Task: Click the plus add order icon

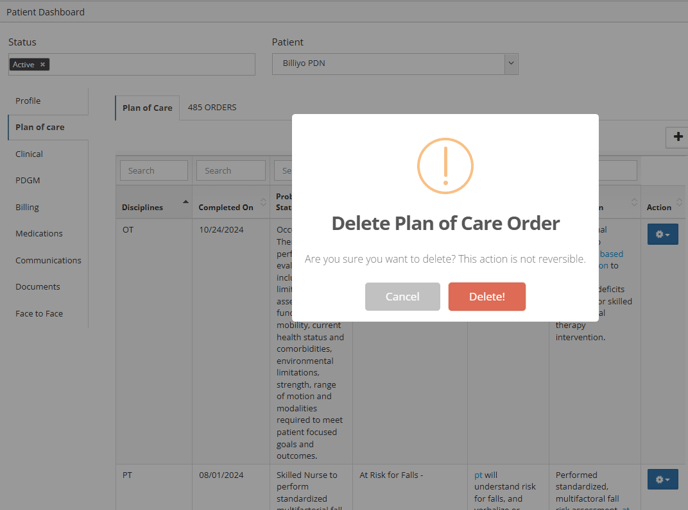Action: point(678,137)
